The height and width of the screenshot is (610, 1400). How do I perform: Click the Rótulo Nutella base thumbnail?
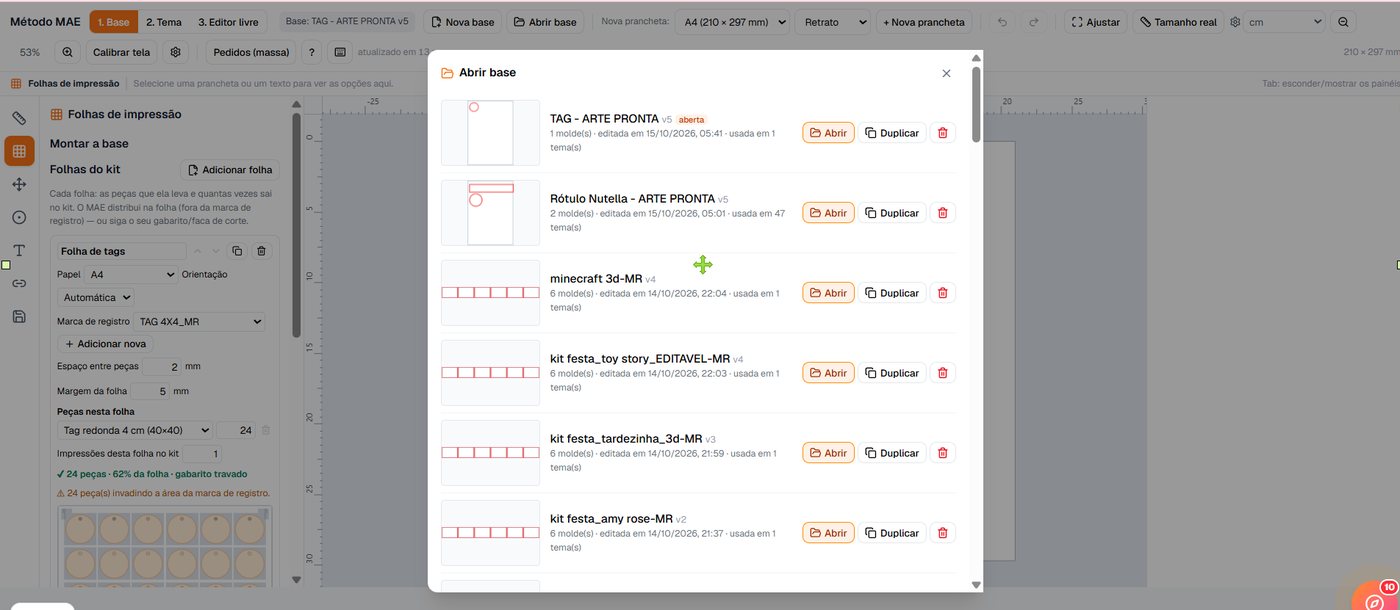tap(490, 213)
